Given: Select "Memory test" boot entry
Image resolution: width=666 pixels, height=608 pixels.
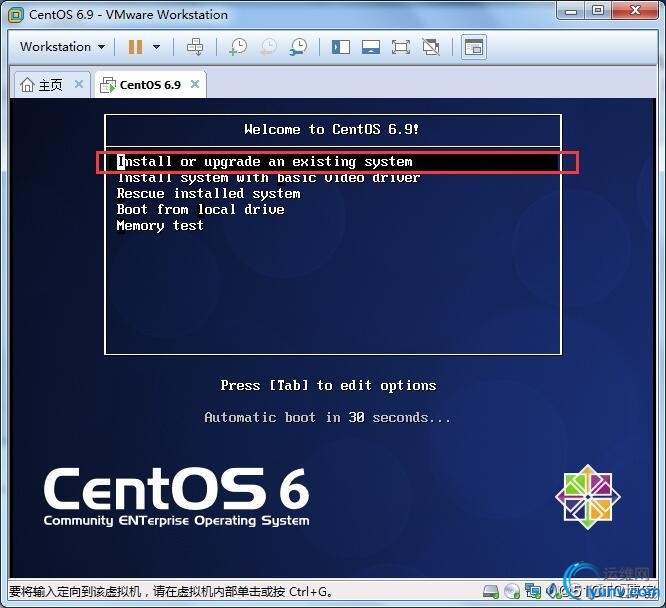Looking at the screenshot, I should point(160,226).
